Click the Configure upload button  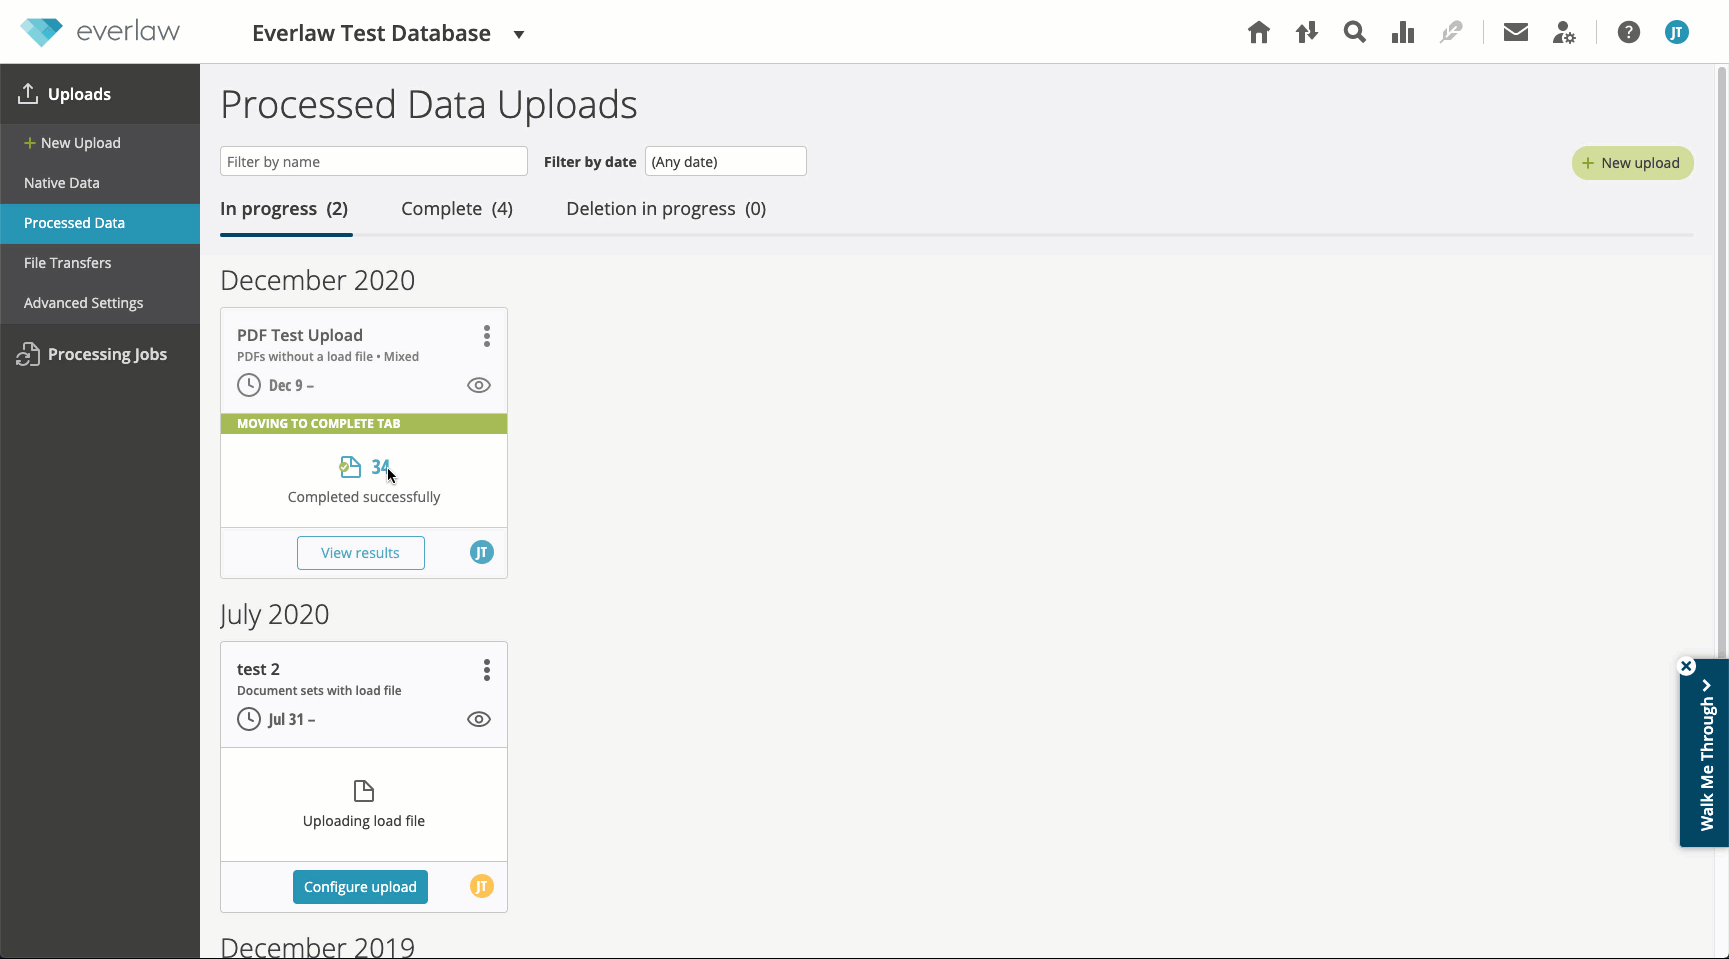pyautogui.click(x=360, y=887)
